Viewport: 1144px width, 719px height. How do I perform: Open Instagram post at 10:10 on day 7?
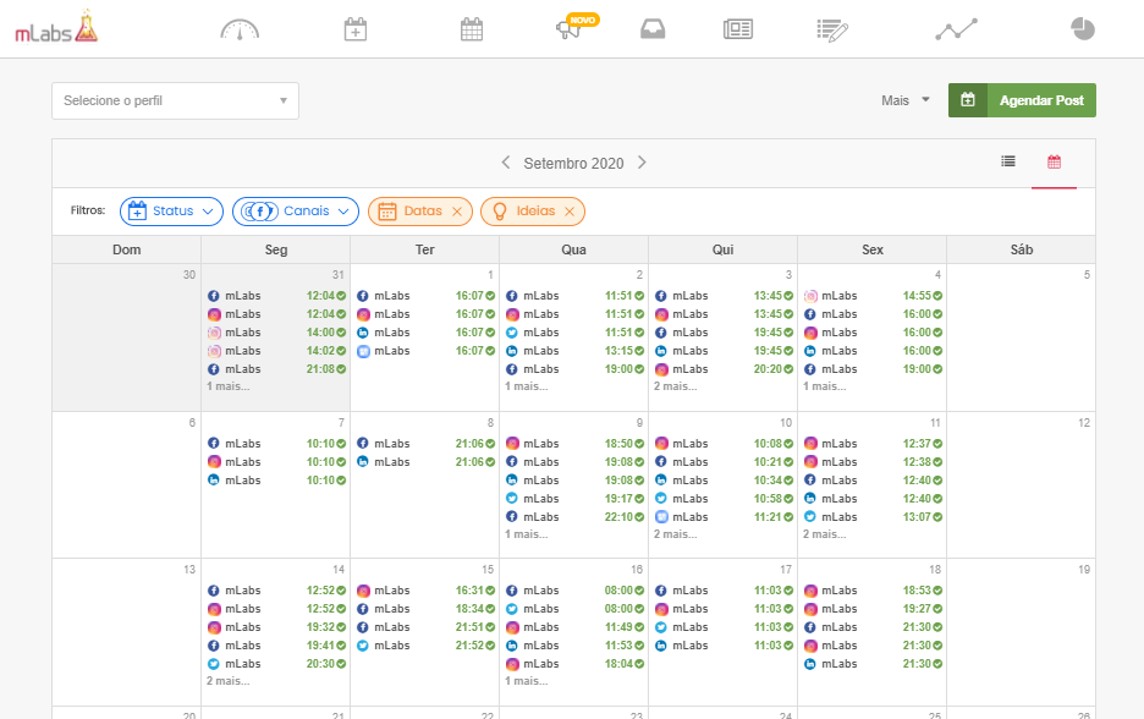click(276, 462)
